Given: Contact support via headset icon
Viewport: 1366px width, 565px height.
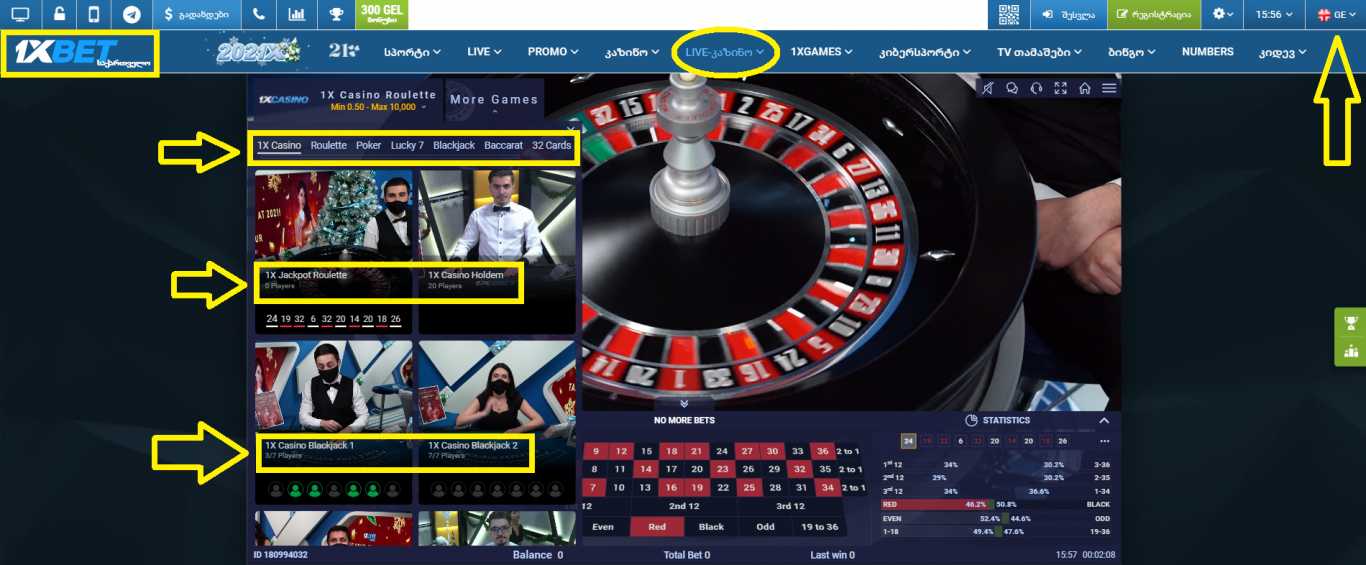Looking at the screenshot, I should [x=1036, y=88].
